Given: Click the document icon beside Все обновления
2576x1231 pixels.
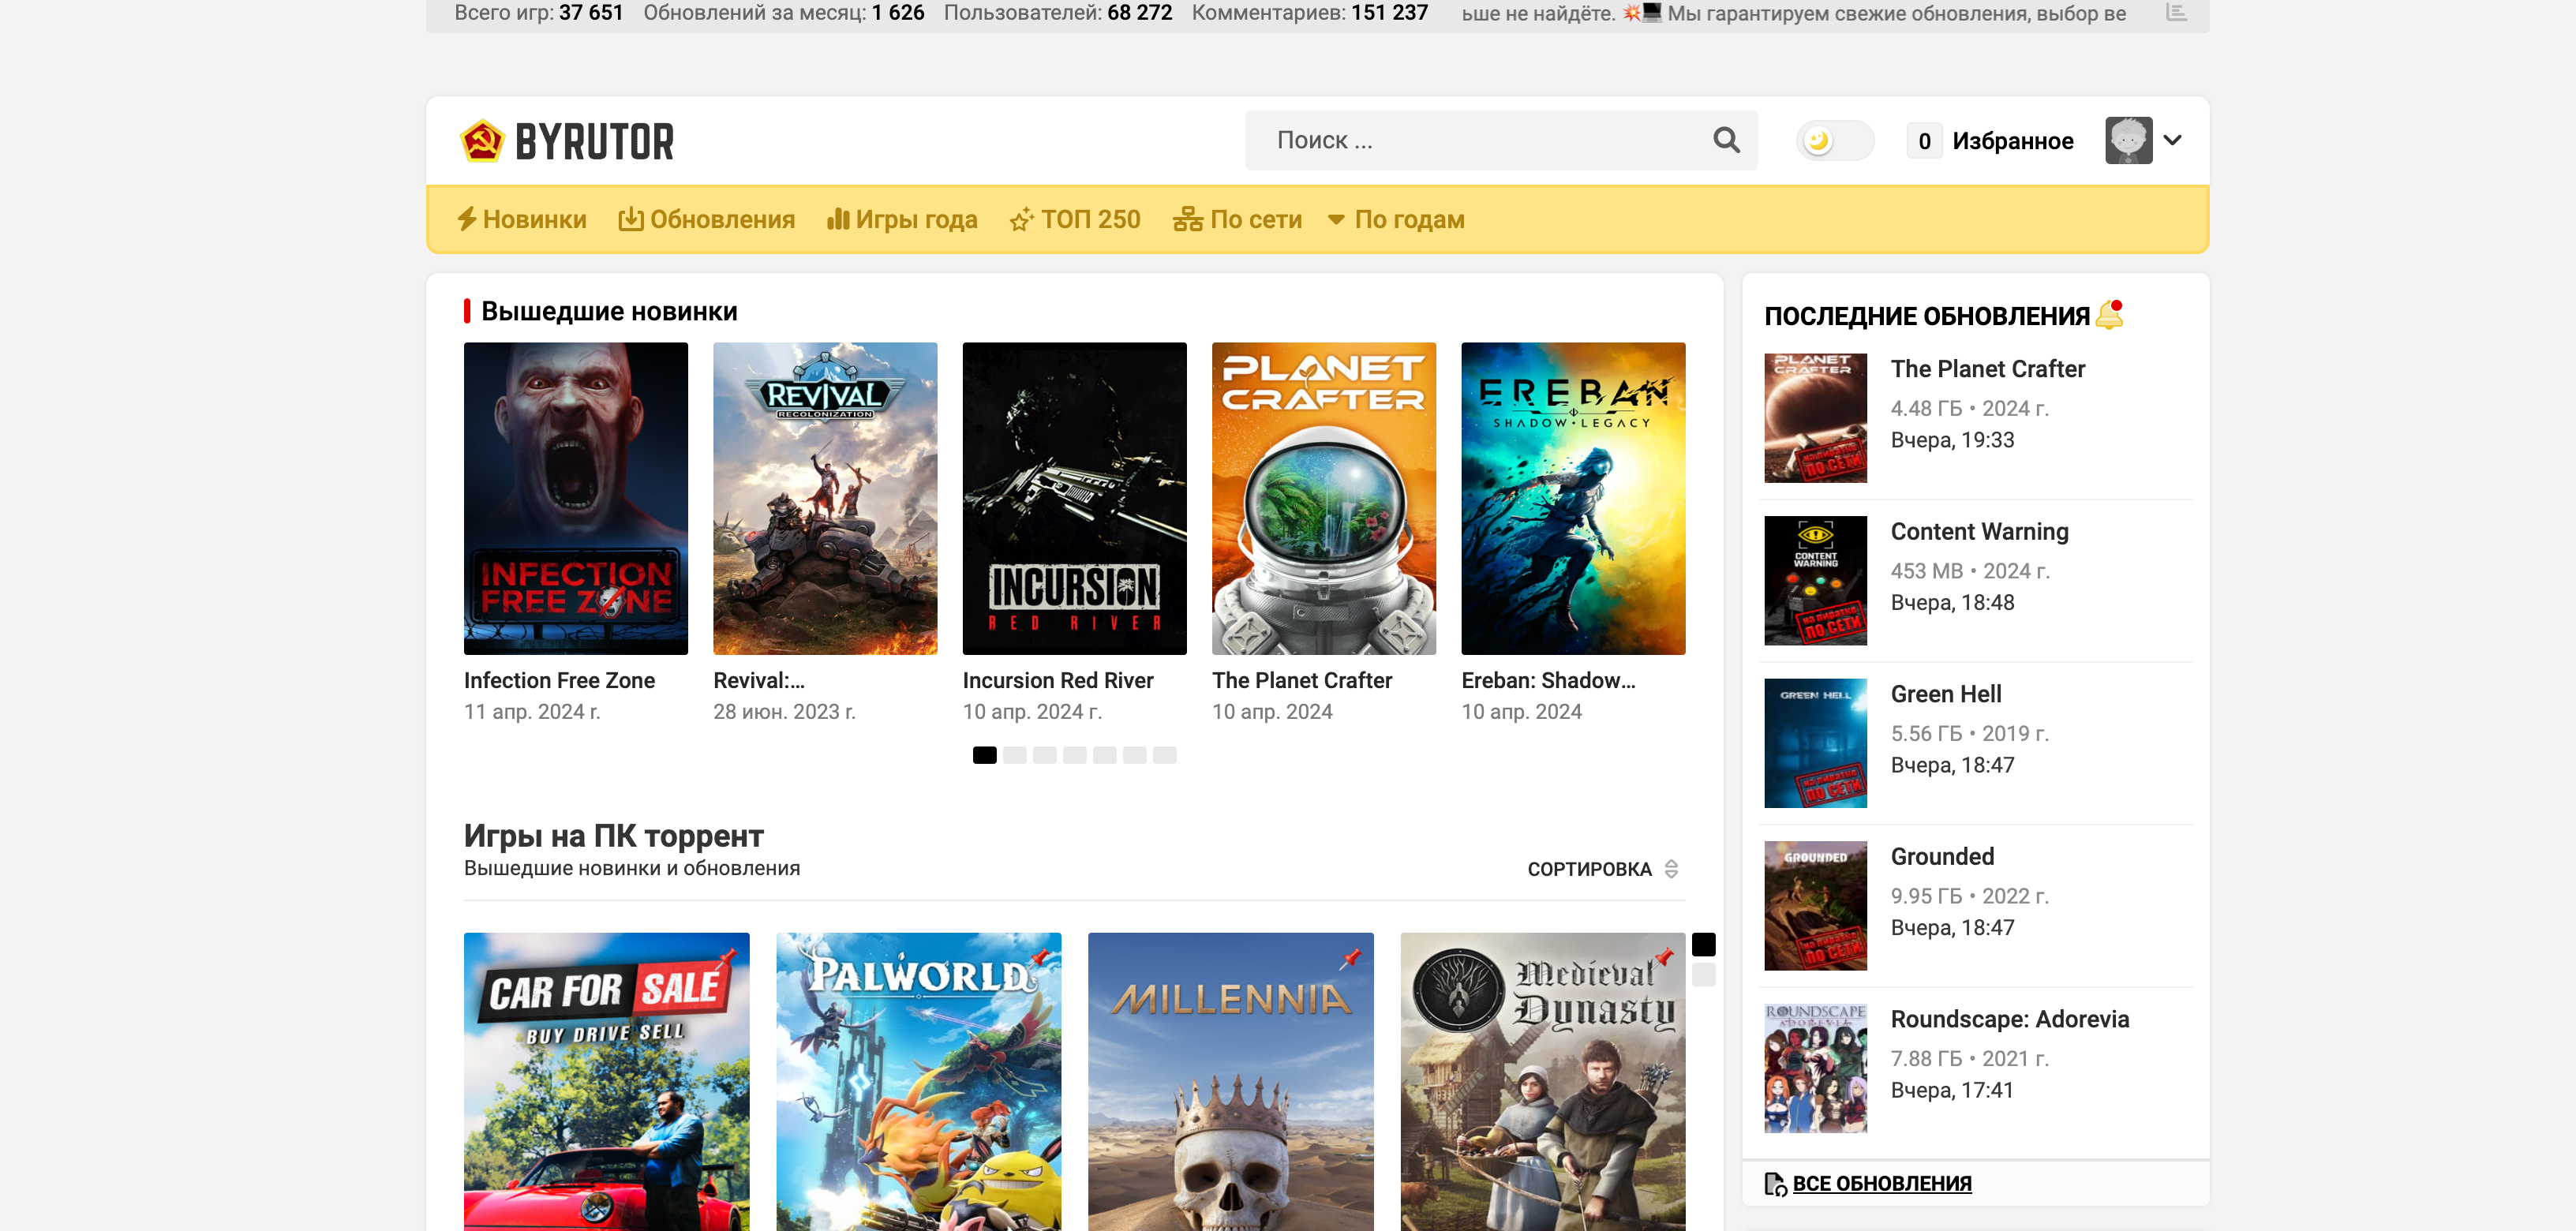Looking at the screenshot, I should tap(1775, 1183).
